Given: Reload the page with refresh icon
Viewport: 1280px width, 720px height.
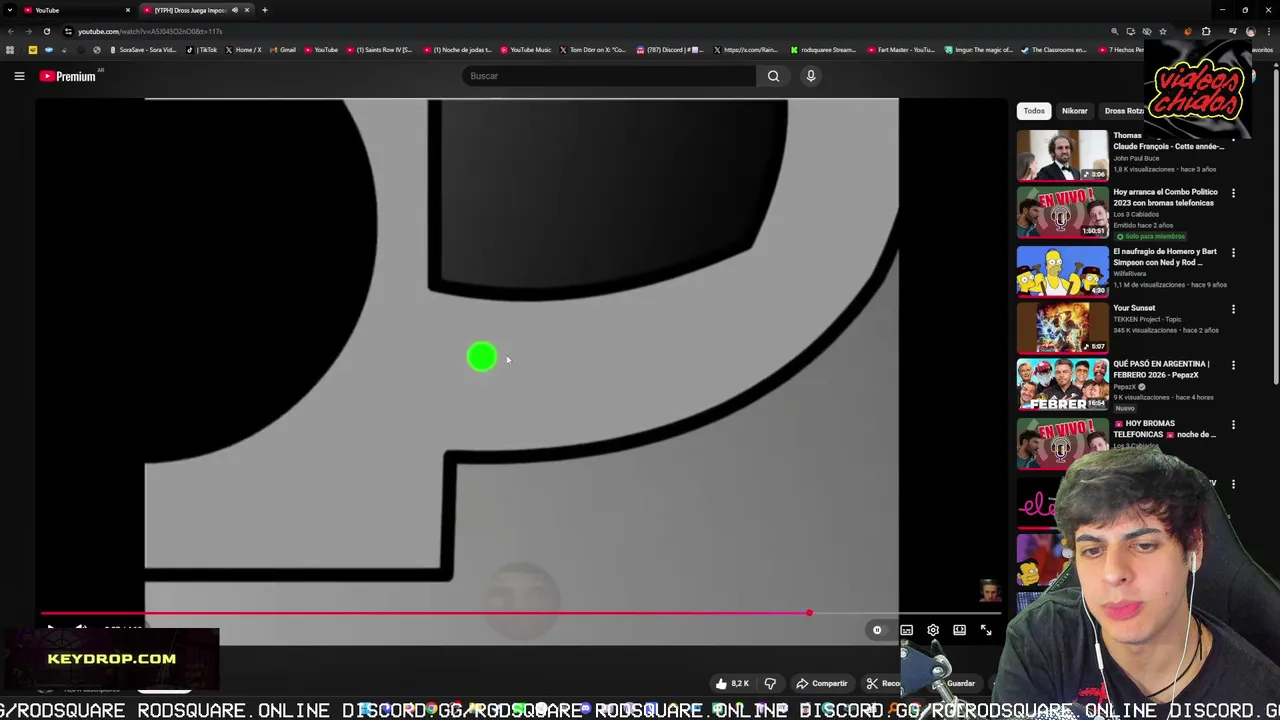Looking at the screenshot, I should pyautogui.click(x=47, y=32).
